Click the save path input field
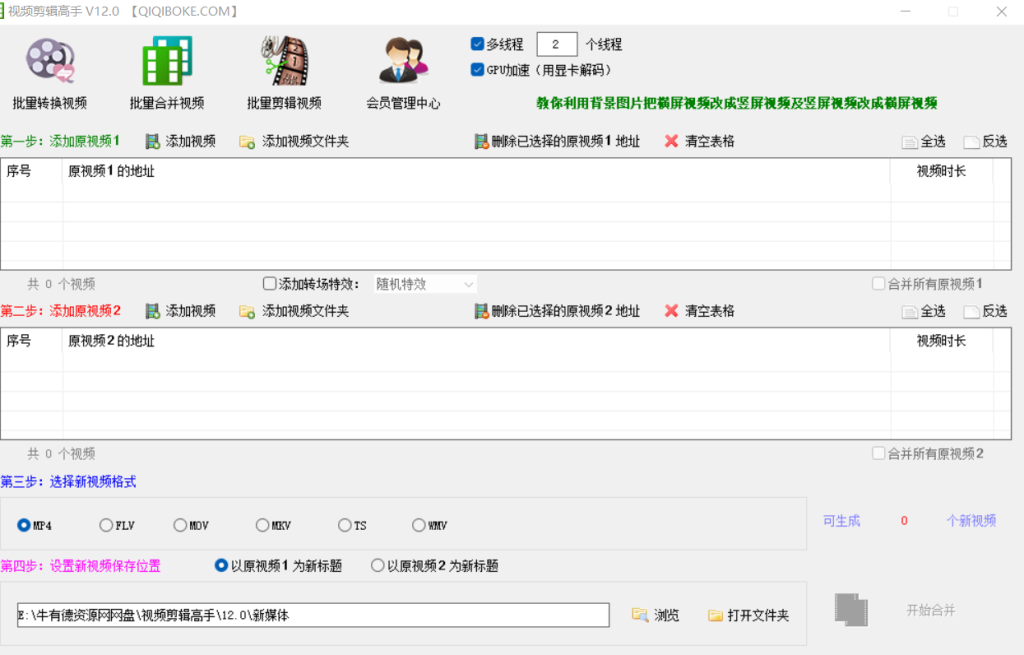 312,616
